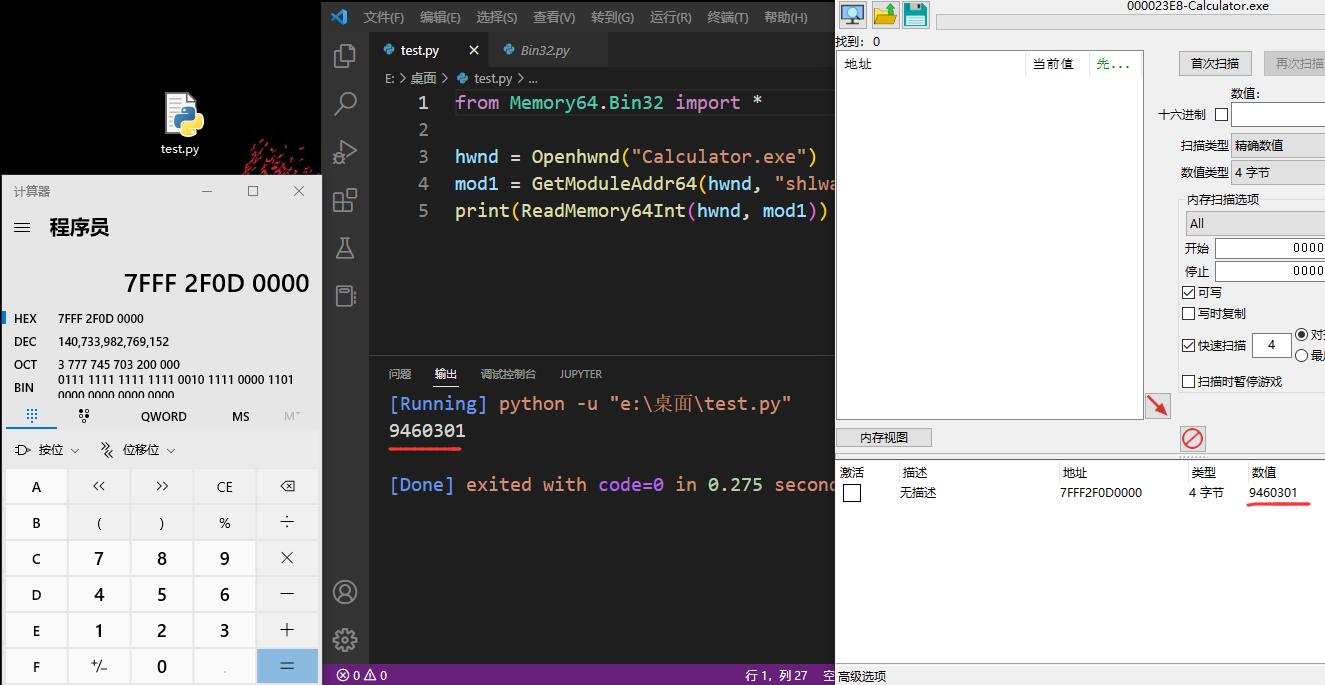The height and width of the screenshot is (685, 1325).
Task: Switch to 问题 problems panel tab
Action: click(400, 374)
